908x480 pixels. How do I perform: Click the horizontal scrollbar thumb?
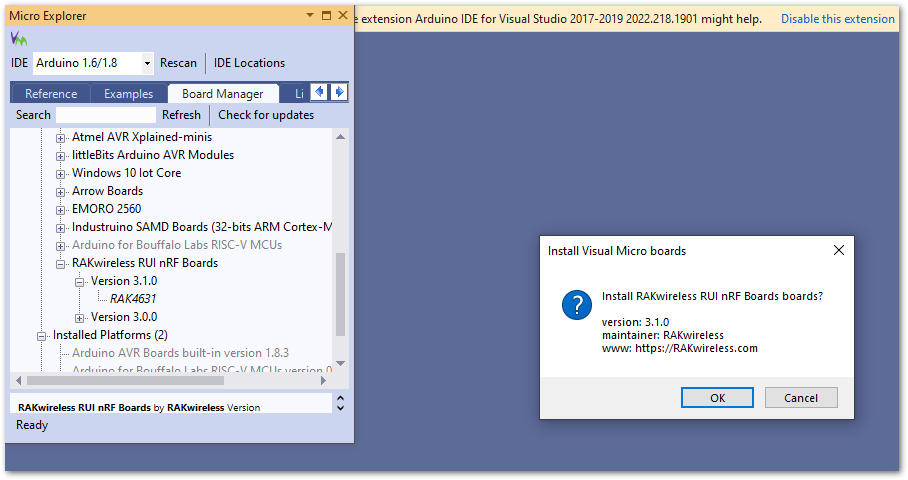pyautogui.click(x=125, y=380)
